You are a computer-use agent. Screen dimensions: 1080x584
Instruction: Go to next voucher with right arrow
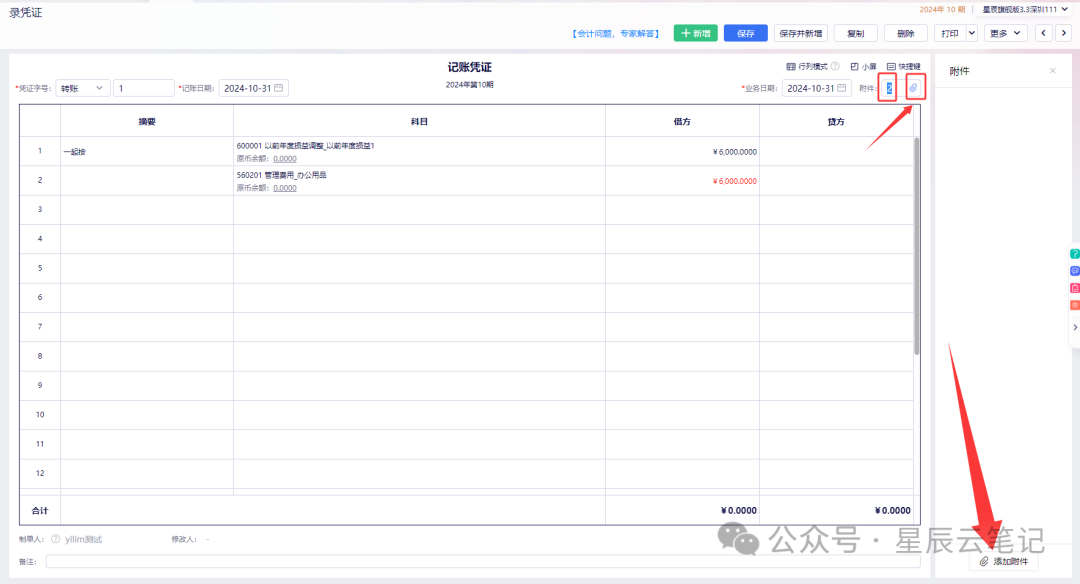pyautogui.click(x=1064, y=33)
